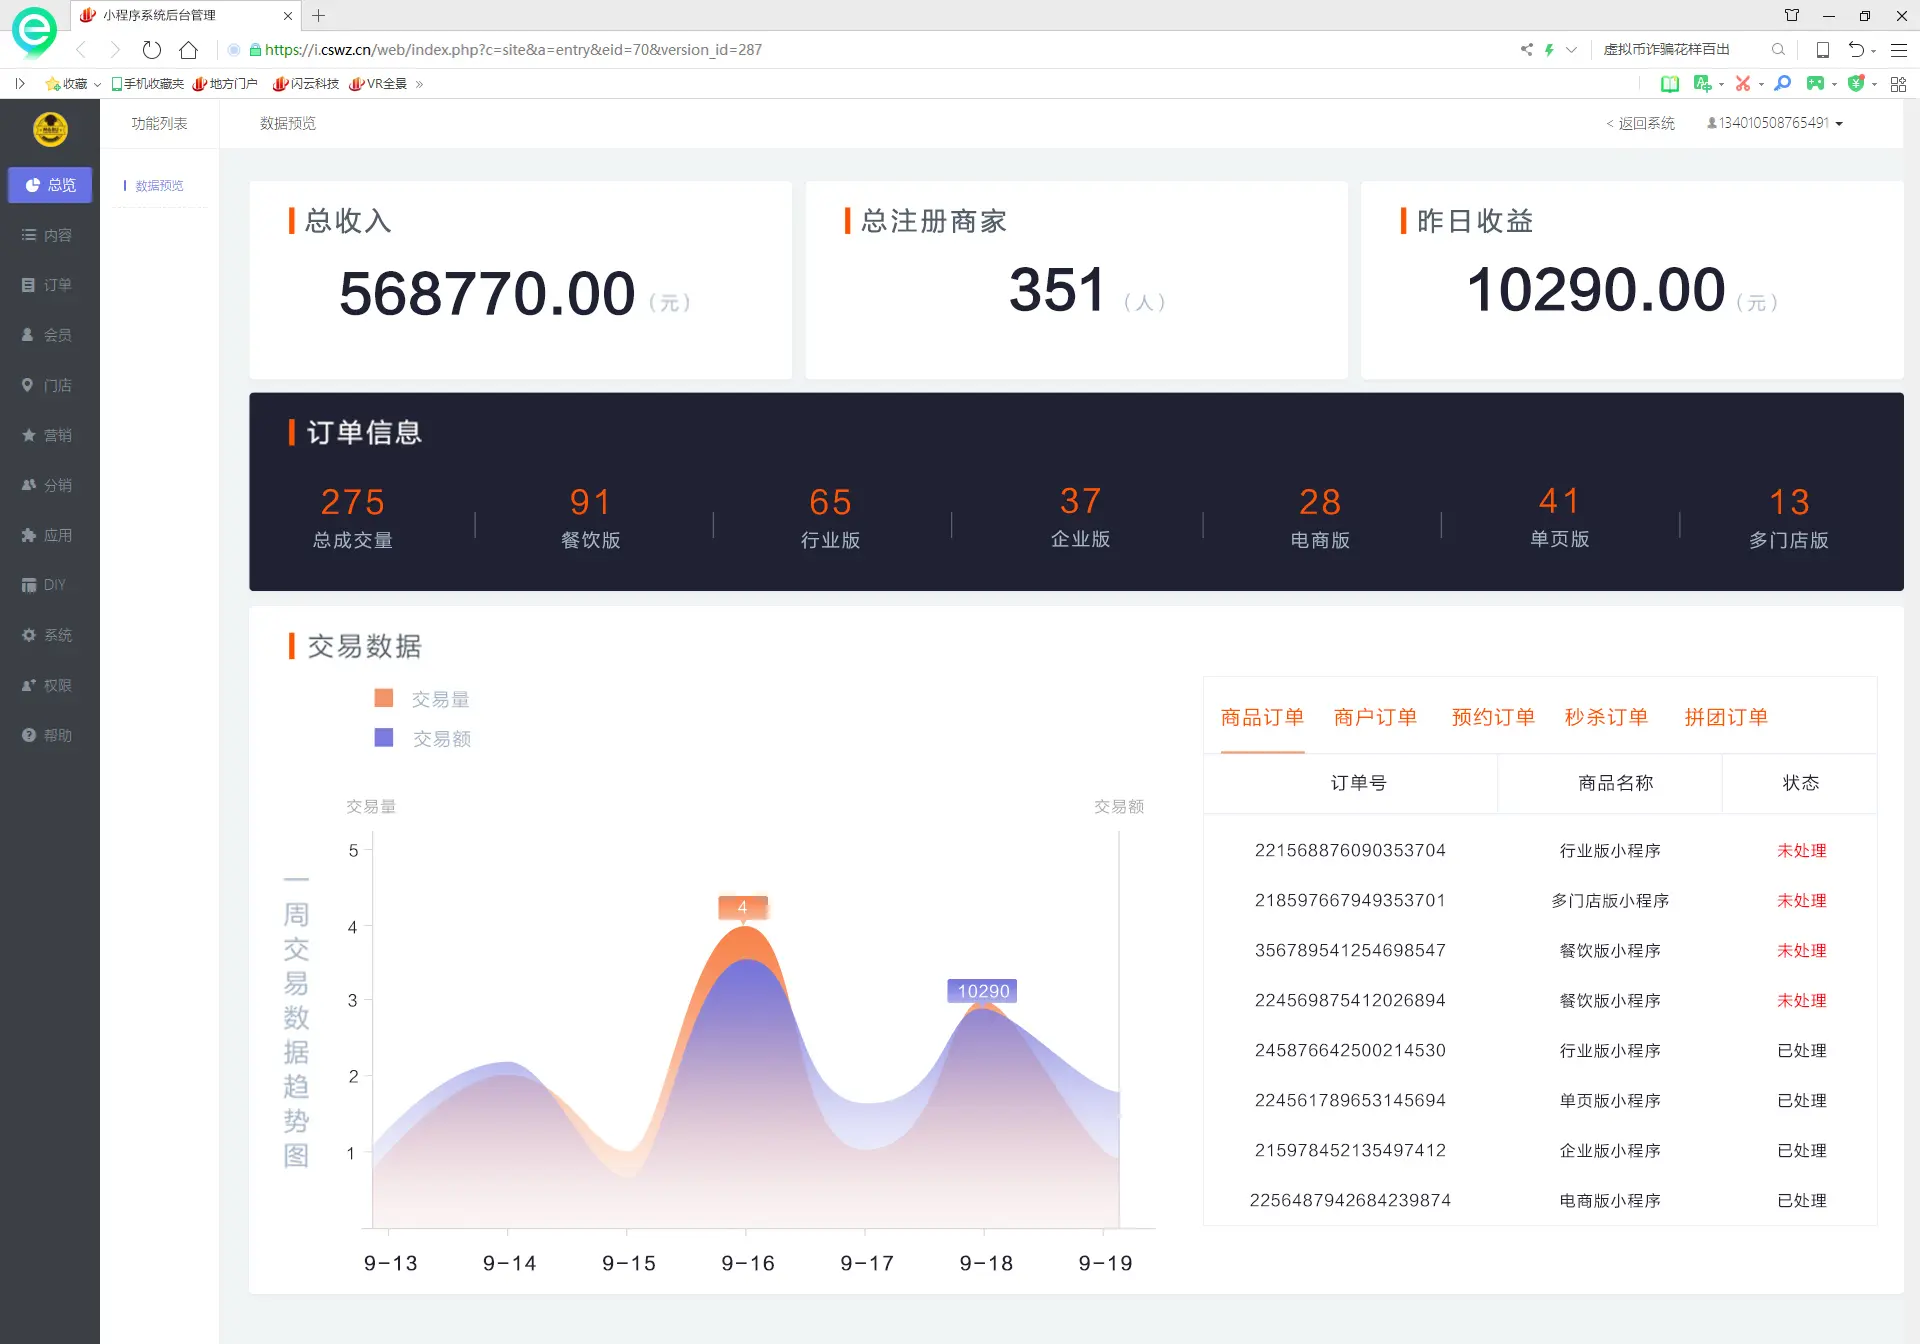Open the 系统 settings gear icon
The height and width of the screenshot is (1344, 1920).
pos(28,635)
